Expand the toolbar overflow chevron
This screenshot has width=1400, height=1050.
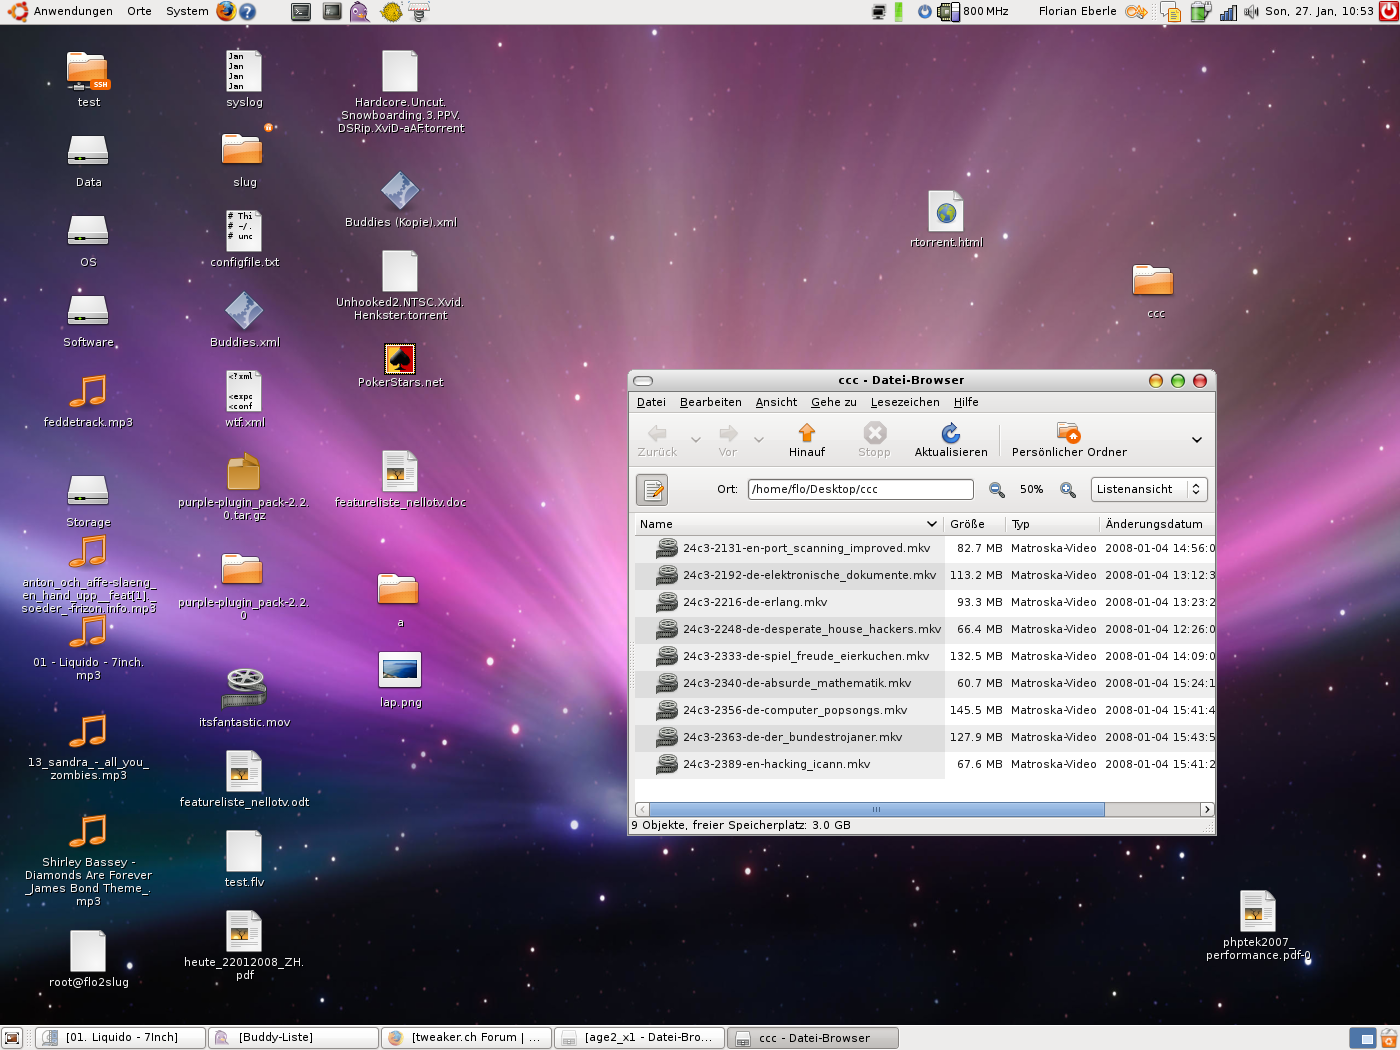[1196, 440]
